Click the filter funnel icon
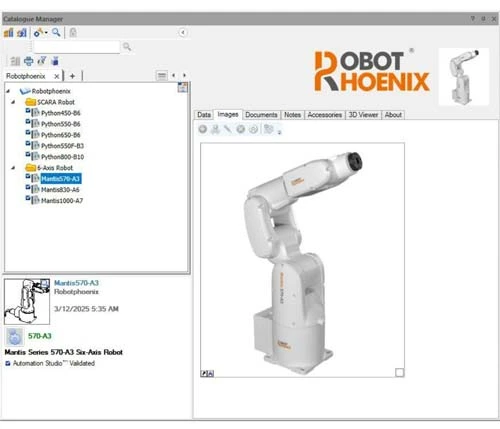Image resolution: width=500 pixels, height=429 pixels. pyautogui.click(x=42, y=61)
